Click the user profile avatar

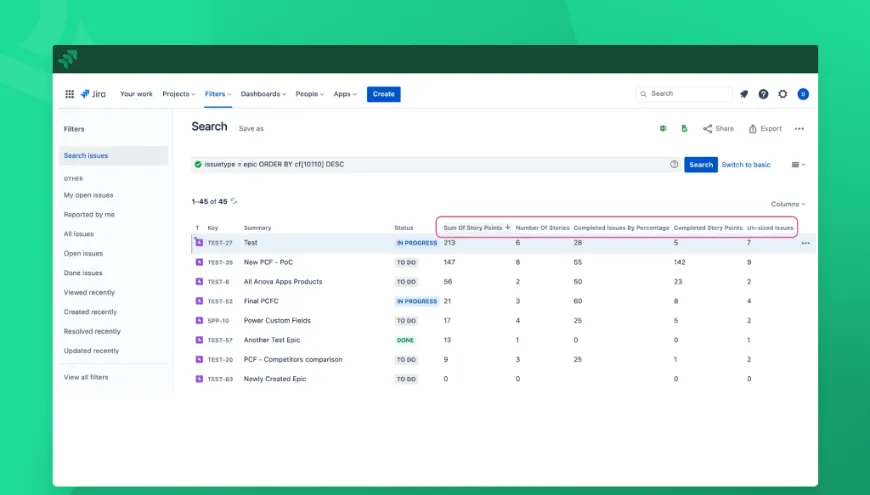[x=803, y=94]
